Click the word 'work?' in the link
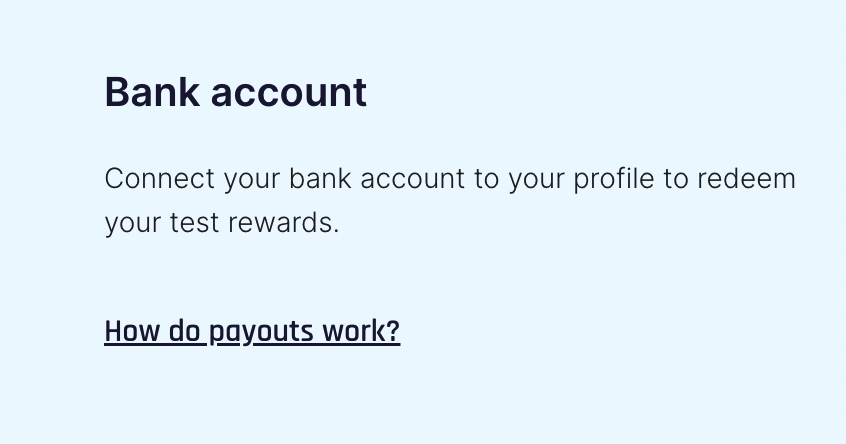This screenshot has width=846, height=444. click(x=361, y=331)
